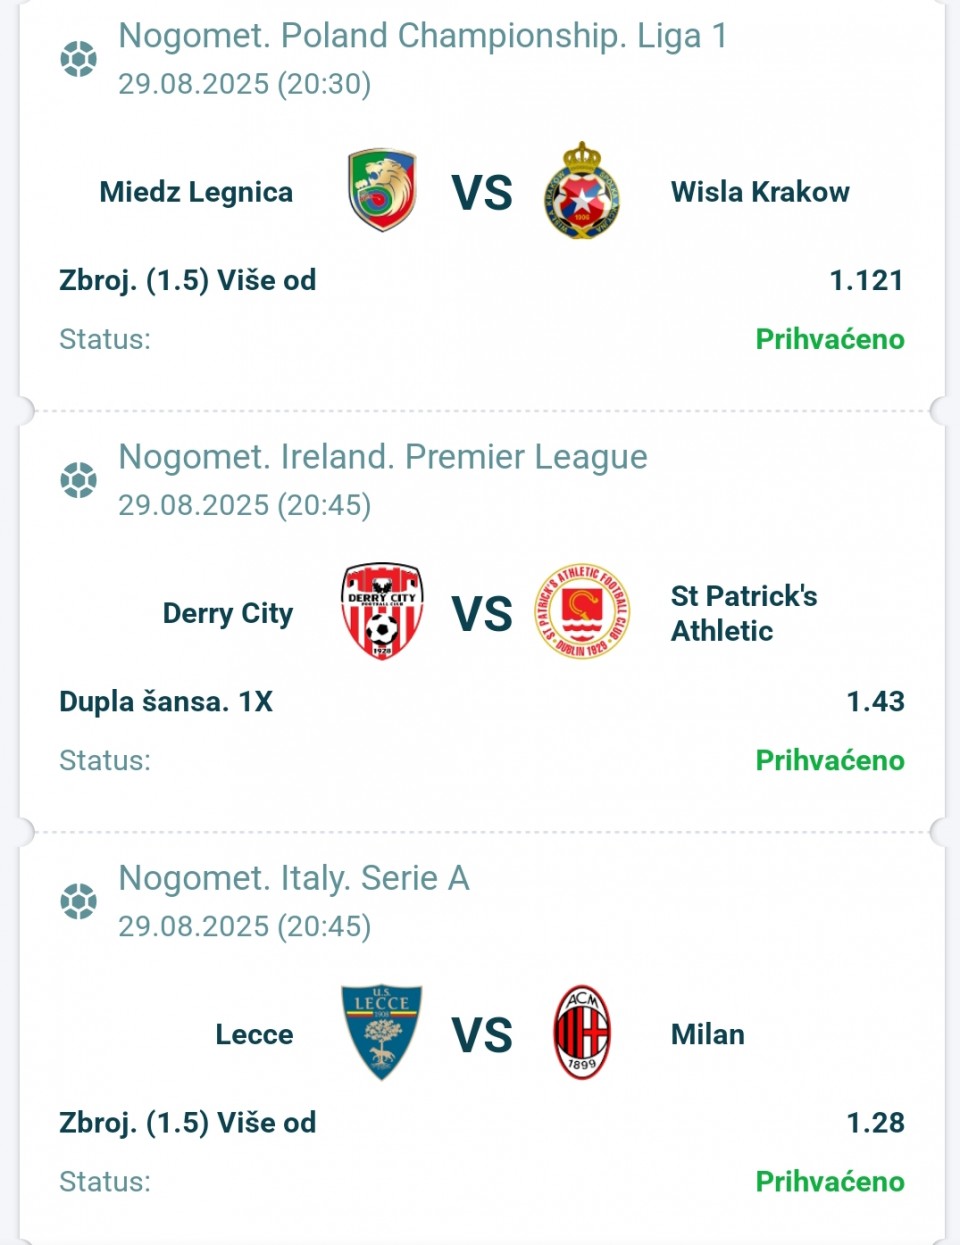
Task: Click the football icon beside Italy Serie A
Action: pyautogui.click(x=79, y=901)
